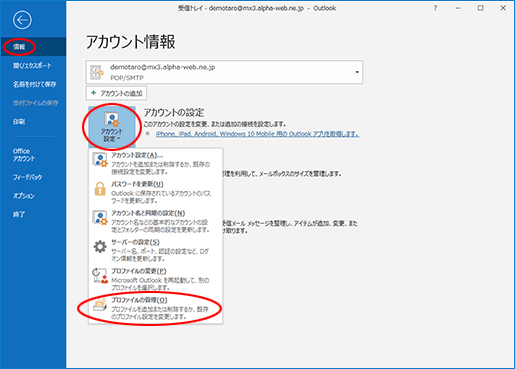This screenshot has height=369, width=515.
Task: Close the Outlook window
Action: (503, 8)
